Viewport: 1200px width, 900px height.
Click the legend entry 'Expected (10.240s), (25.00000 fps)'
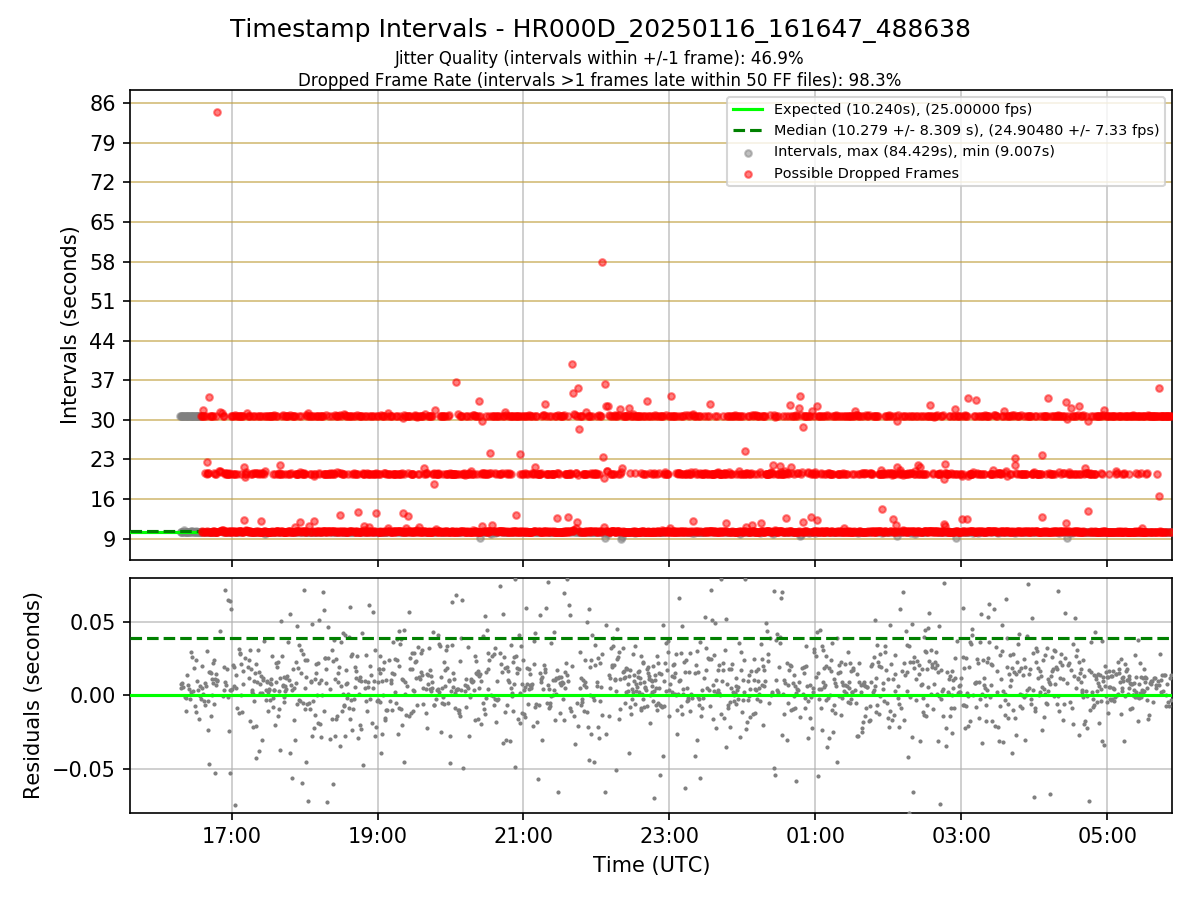[x=903, y=109]
